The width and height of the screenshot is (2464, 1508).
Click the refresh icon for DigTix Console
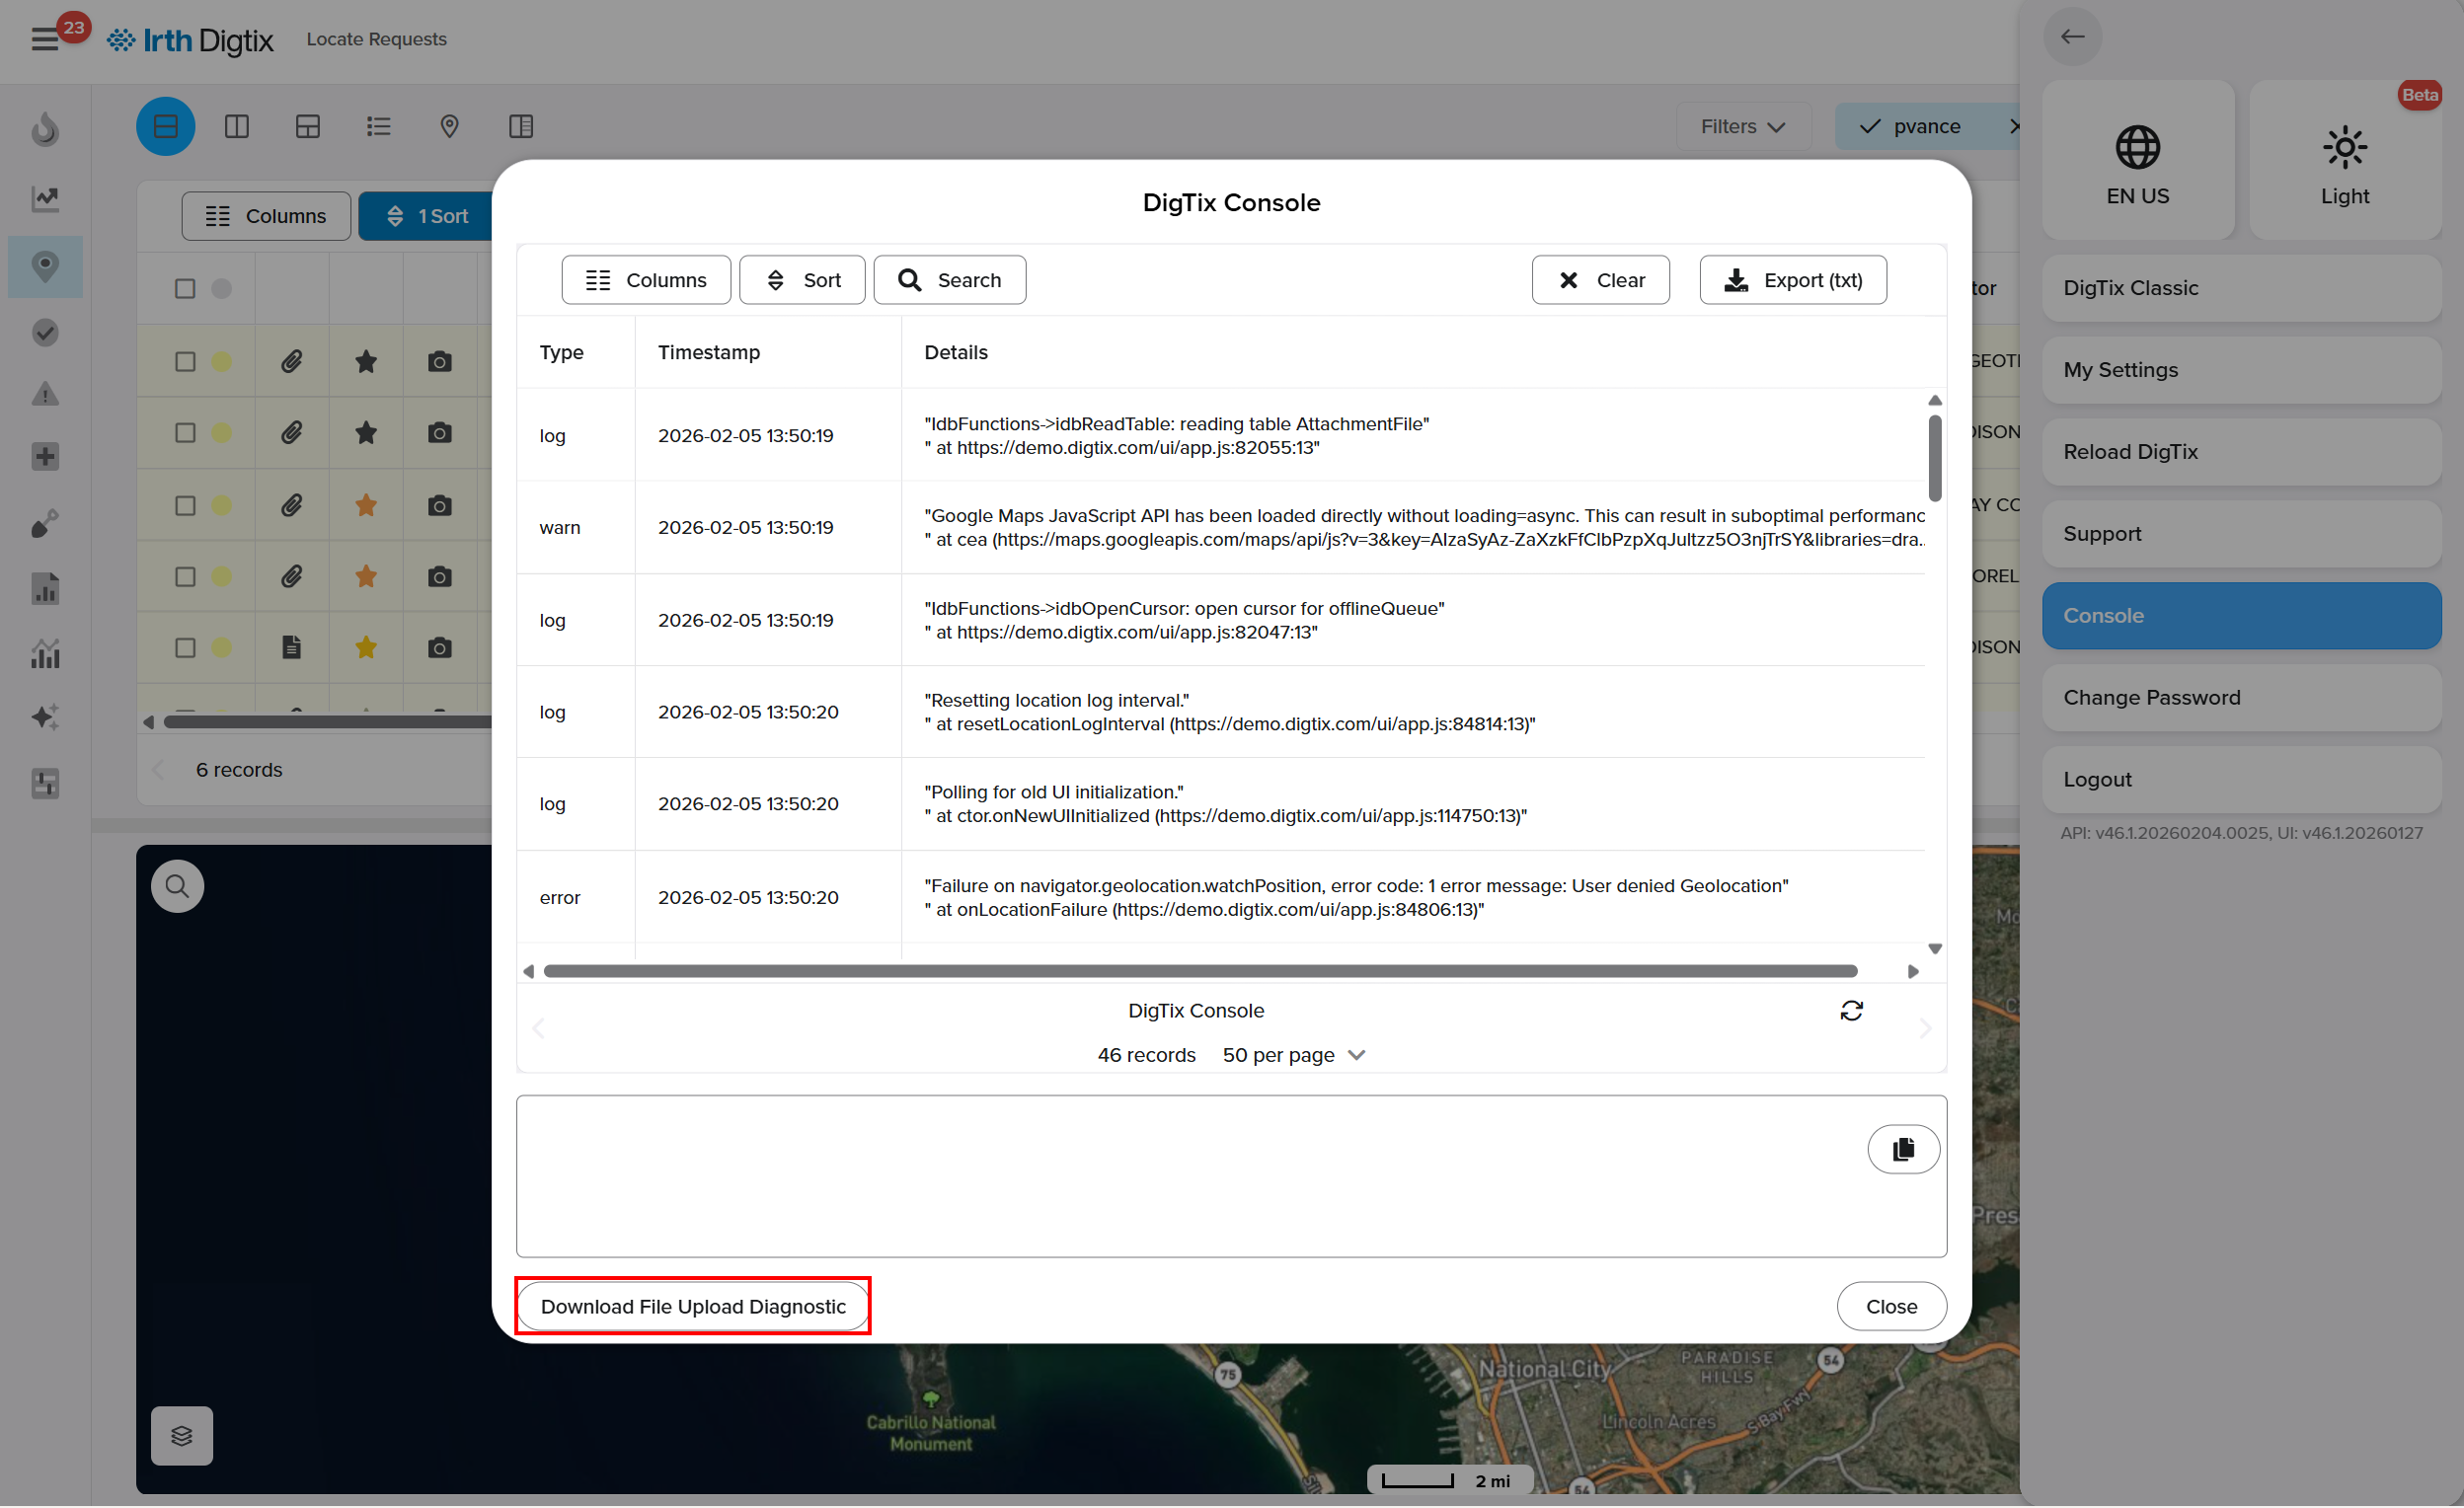coord(1851,1011)
